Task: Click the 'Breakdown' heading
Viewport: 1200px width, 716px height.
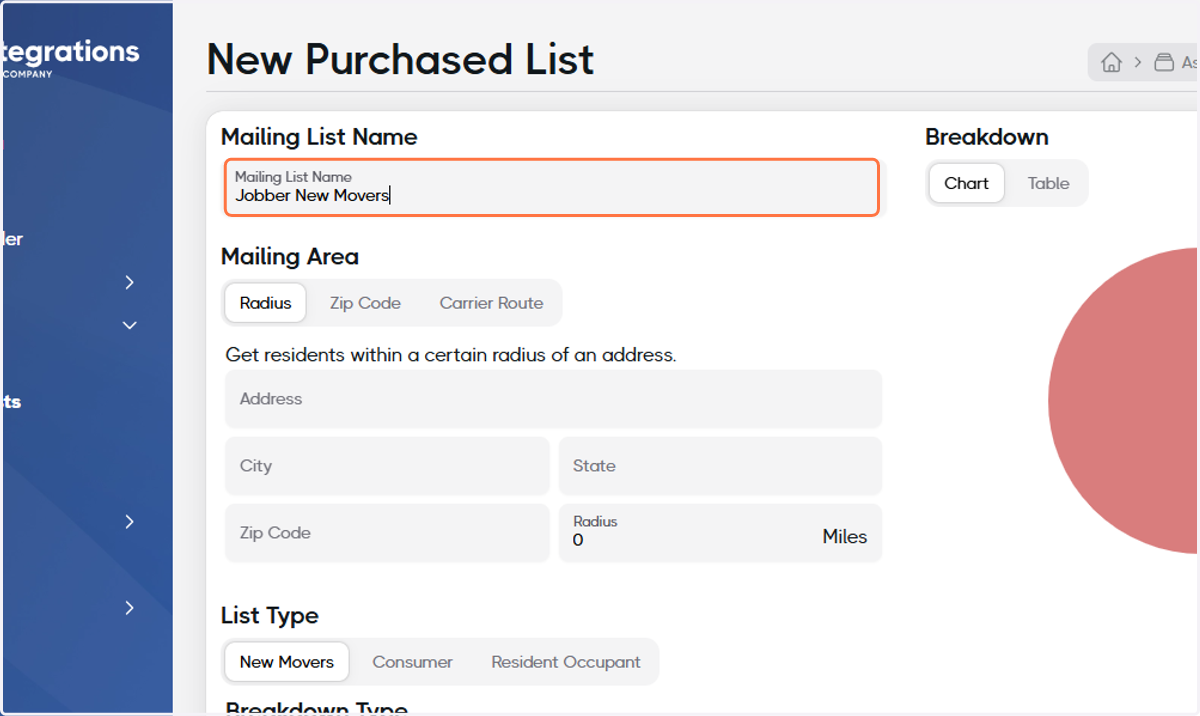Action: point(987,137)
